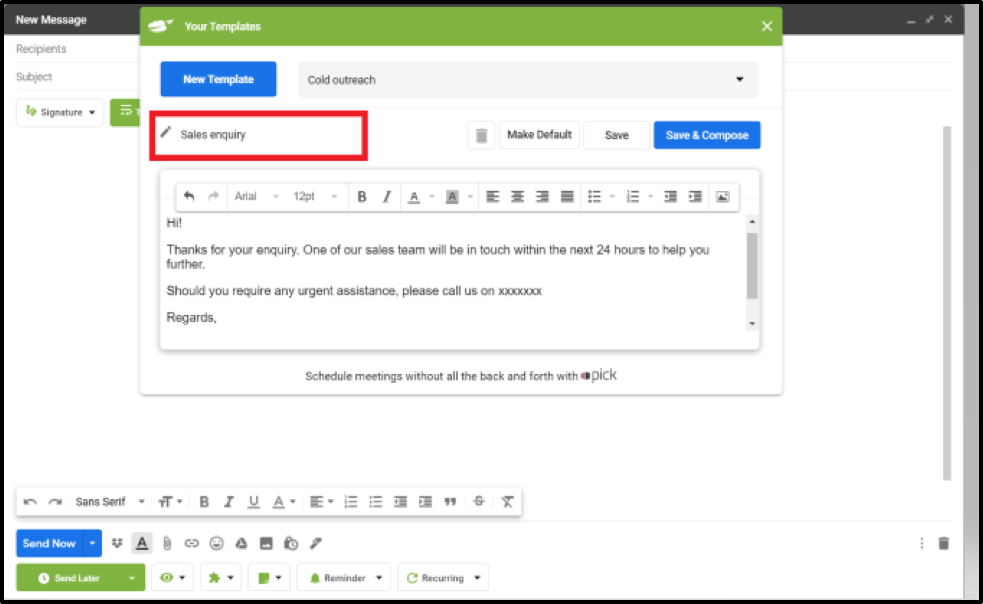Viewport: 983px width, 604px height.
Task: Toggle bold in the template editor toolbar
Action: [362, 197]
